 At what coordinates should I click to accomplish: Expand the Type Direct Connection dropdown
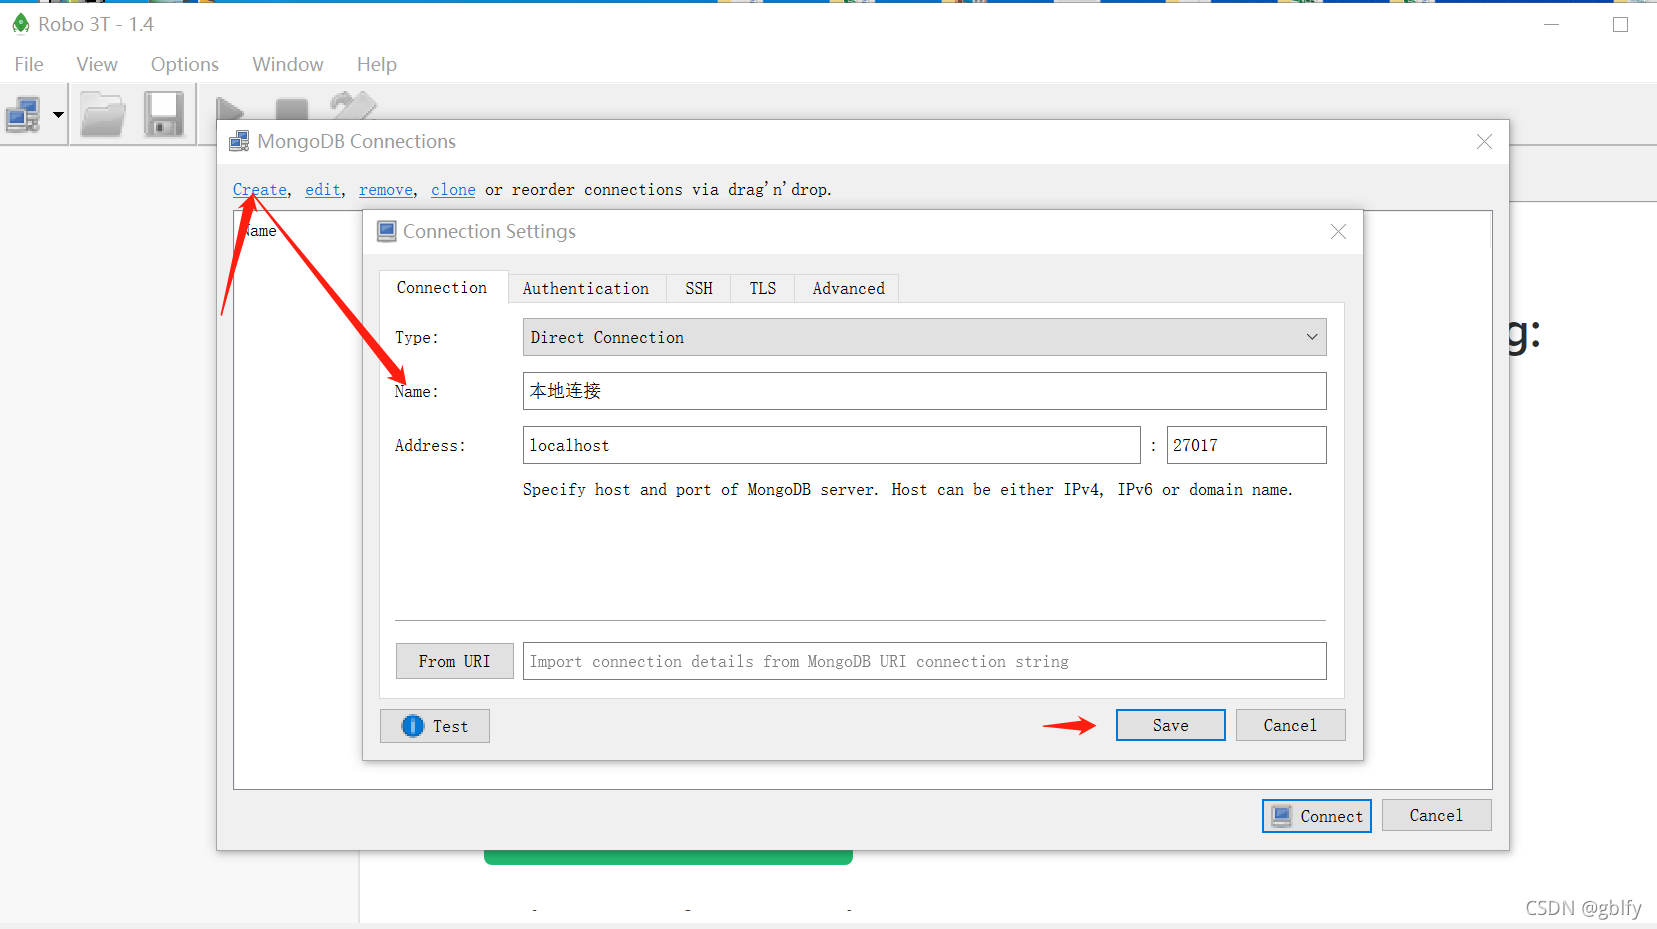[x=924, y=337]
